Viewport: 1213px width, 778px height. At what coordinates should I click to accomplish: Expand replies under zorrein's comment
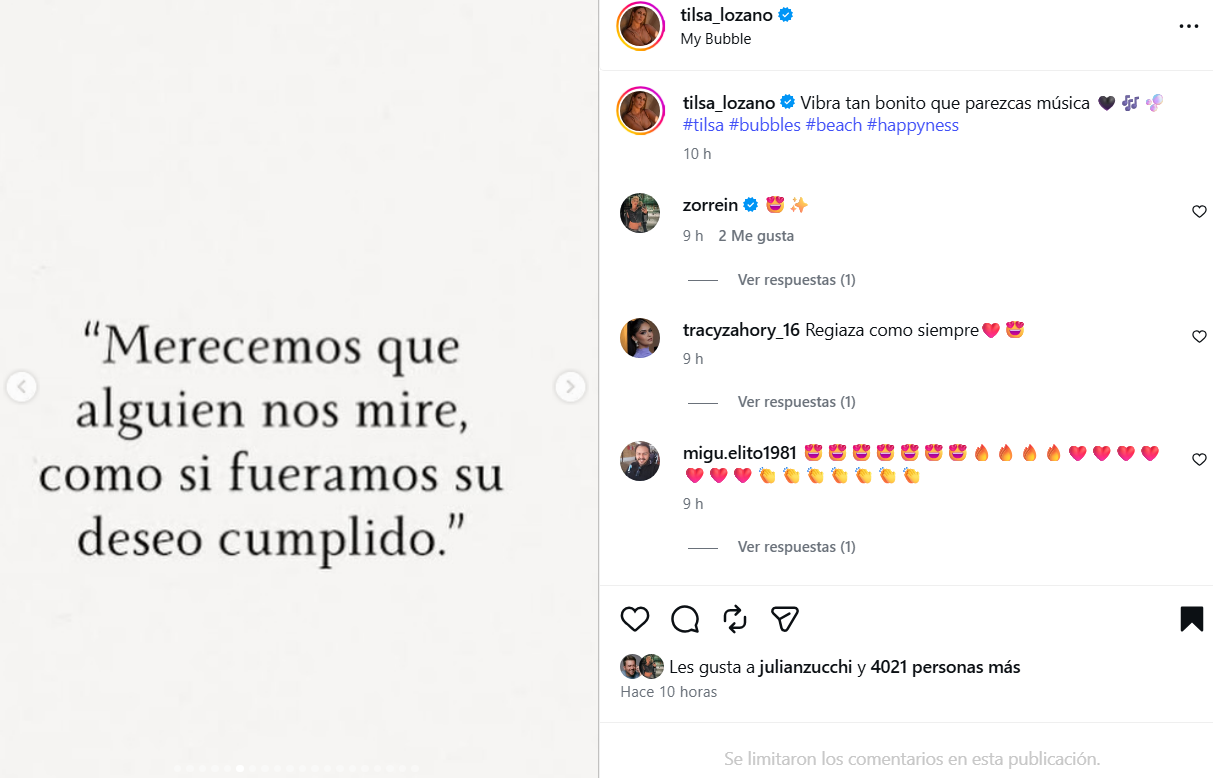[x=796, y=279]
